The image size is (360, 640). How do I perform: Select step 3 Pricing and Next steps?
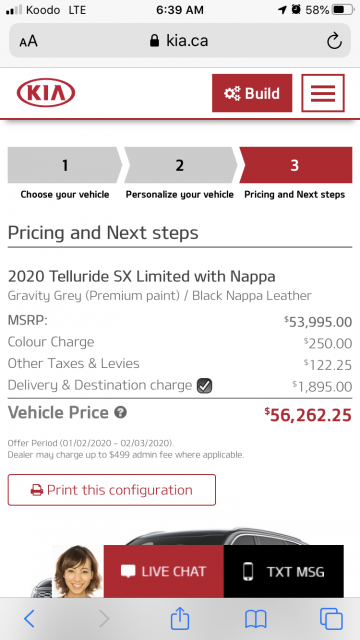(x=296, y=165)
